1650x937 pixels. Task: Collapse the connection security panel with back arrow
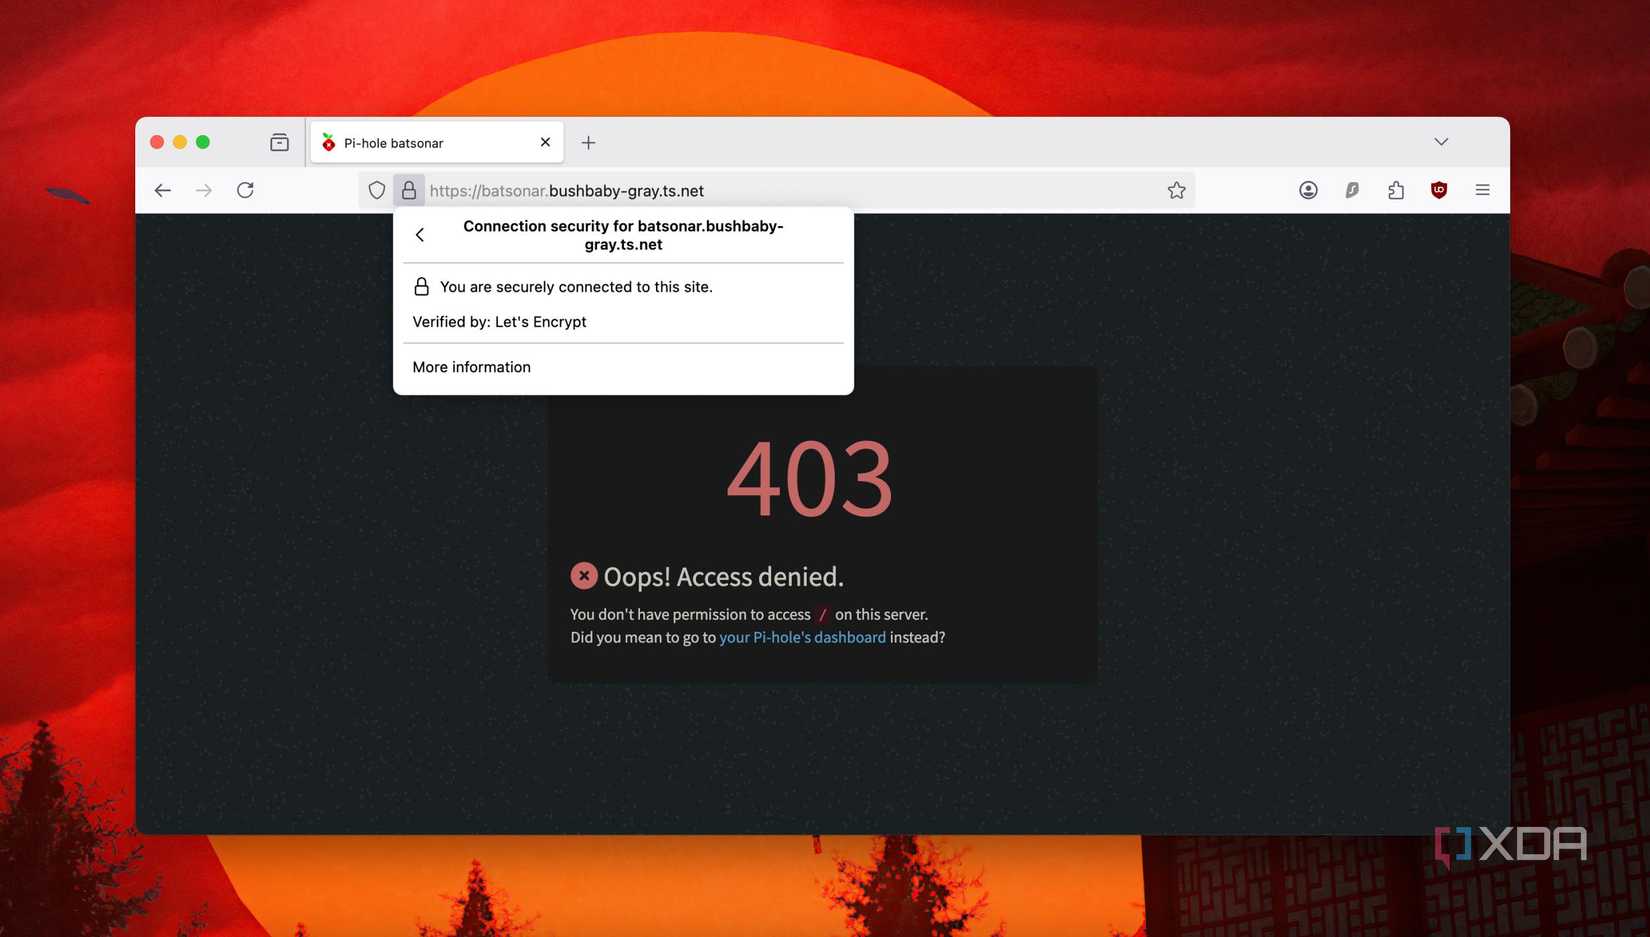click(420, 234)
